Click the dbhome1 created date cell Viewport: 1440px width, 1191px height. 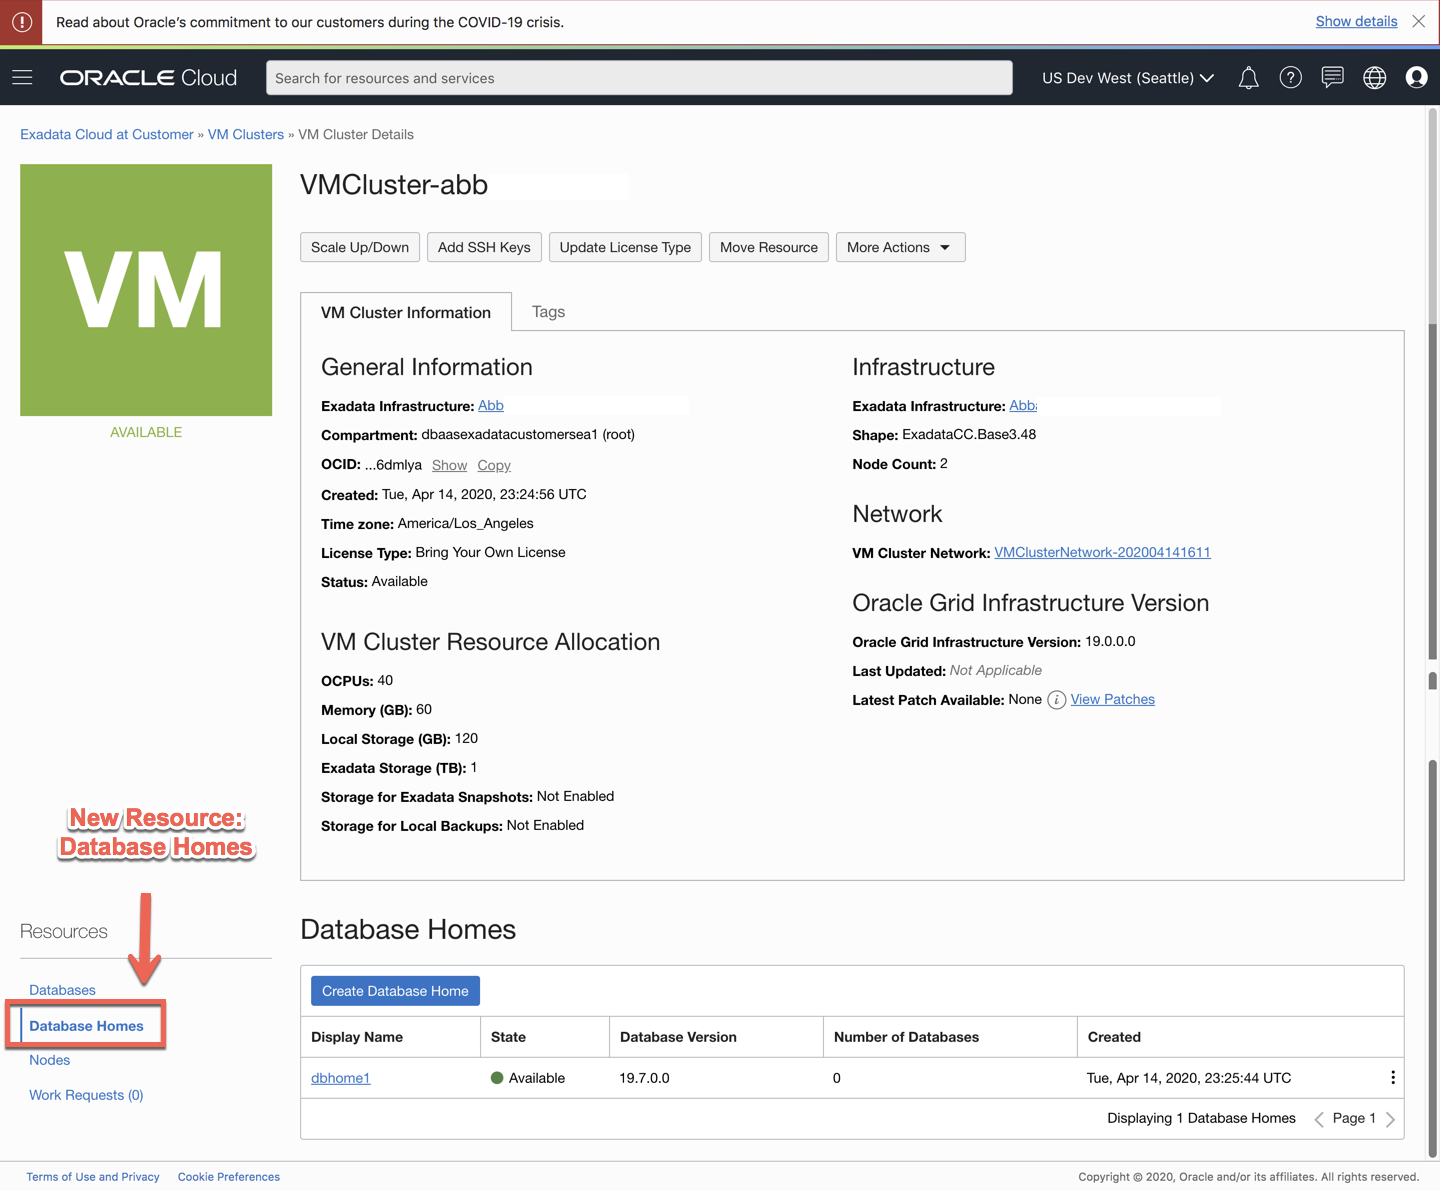click(1189, 1078)
